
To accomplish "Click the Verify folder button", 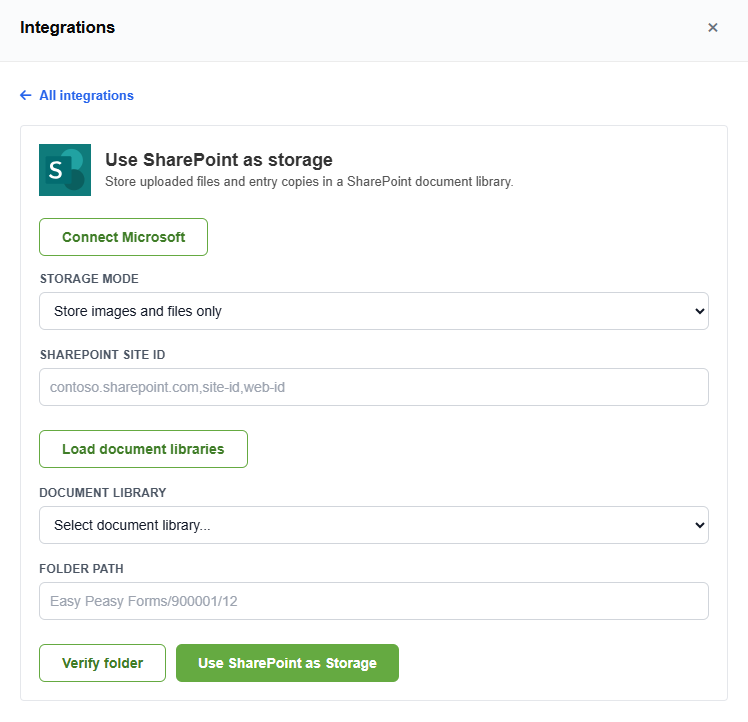I will 103,663.
